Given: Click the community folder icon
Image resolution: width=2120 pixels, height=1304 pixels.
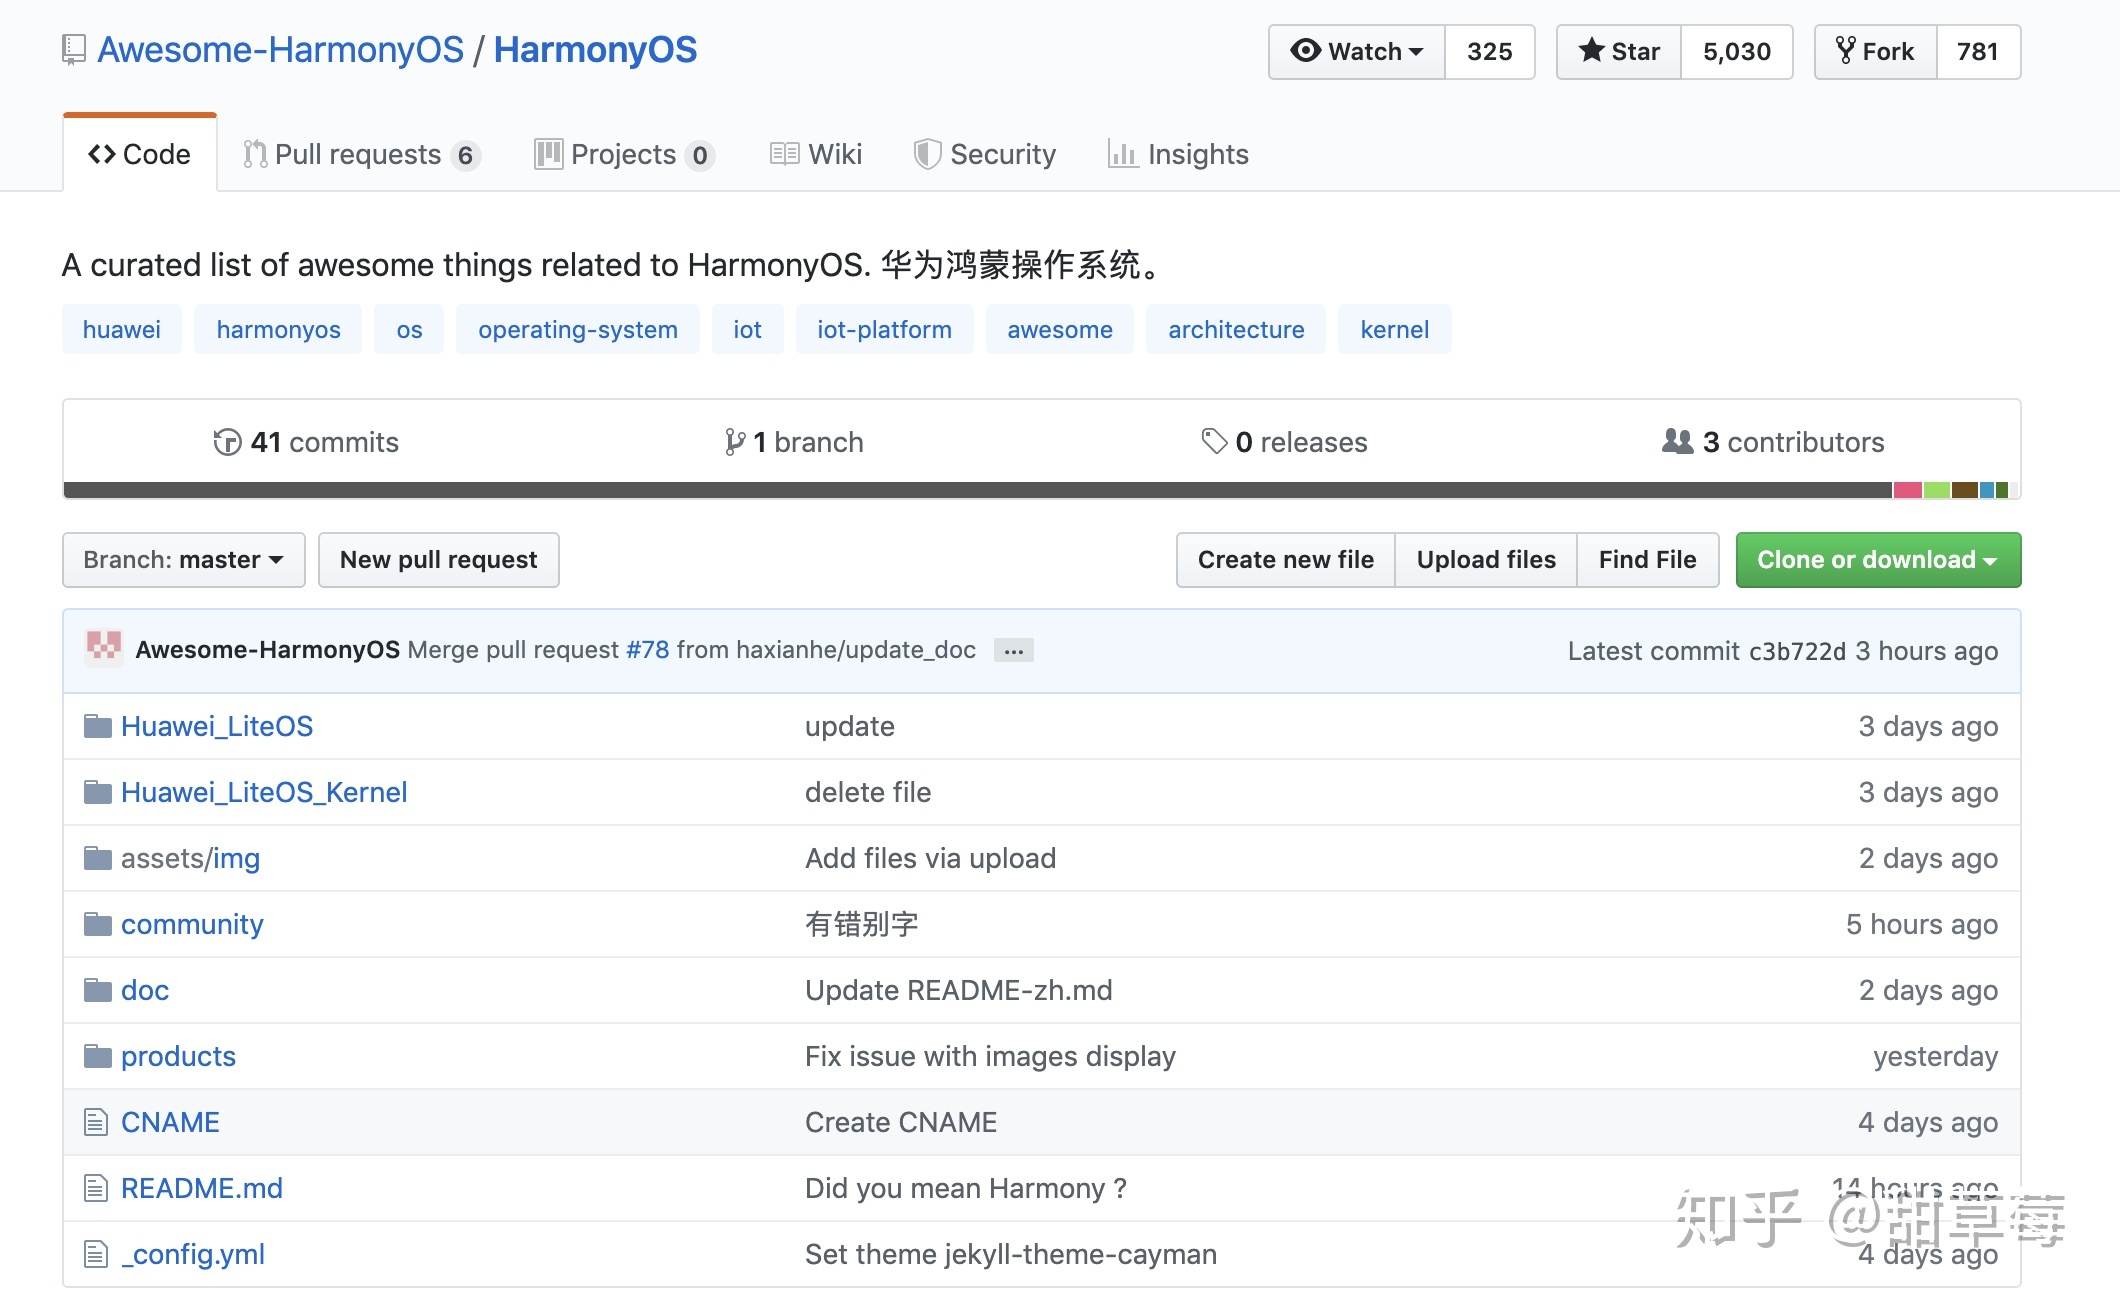Looking at the screenshot, I should click(97, 924).
